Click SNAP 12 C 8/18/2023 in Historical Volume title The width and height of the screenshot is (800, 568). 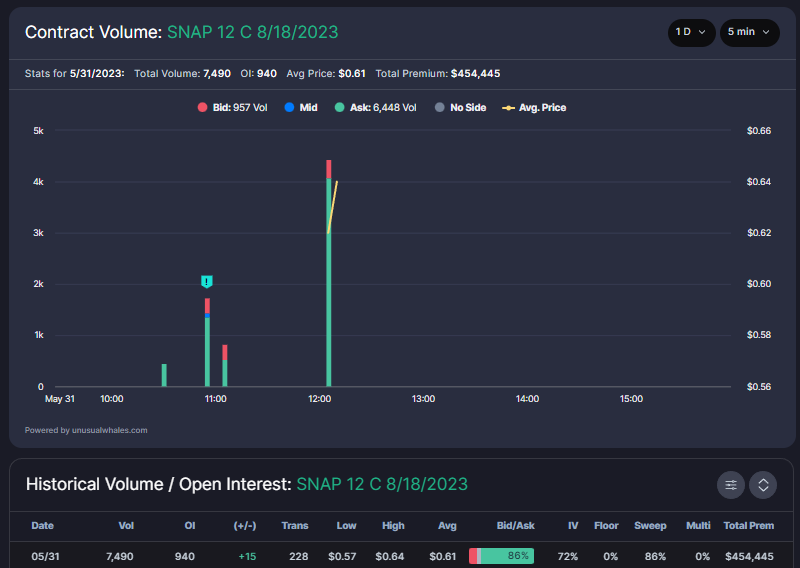pos(382,484)
